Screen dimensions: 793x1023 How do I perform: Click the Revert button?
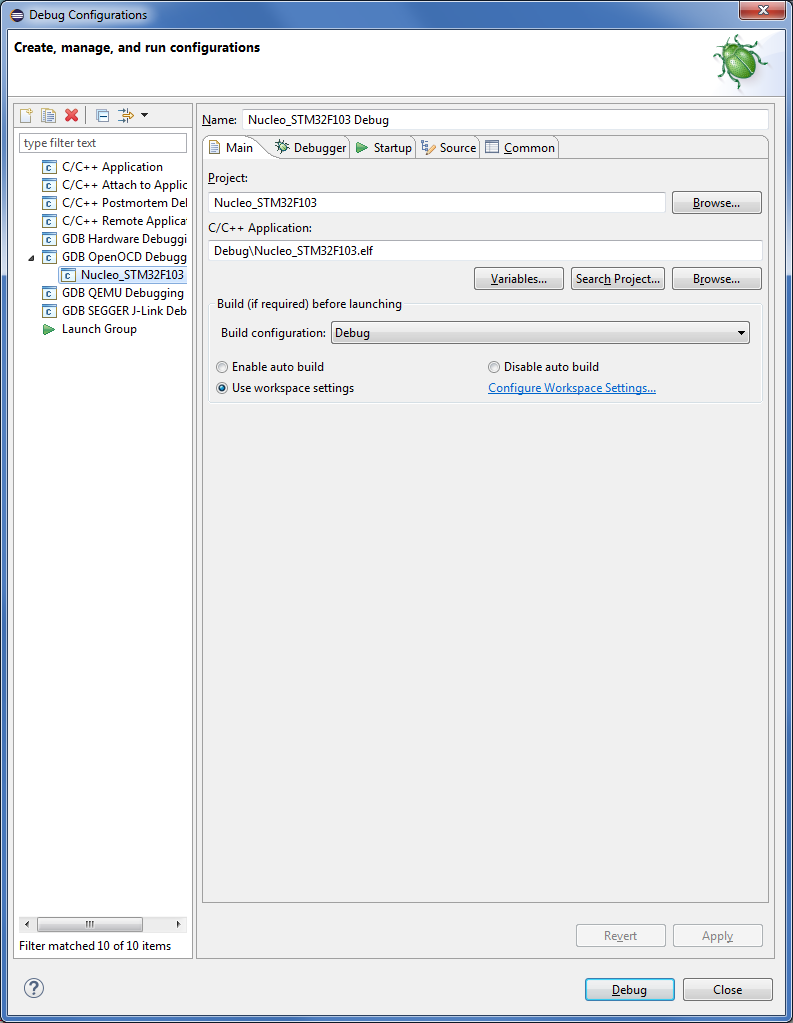pyautogui.click(x=621, y=936)
